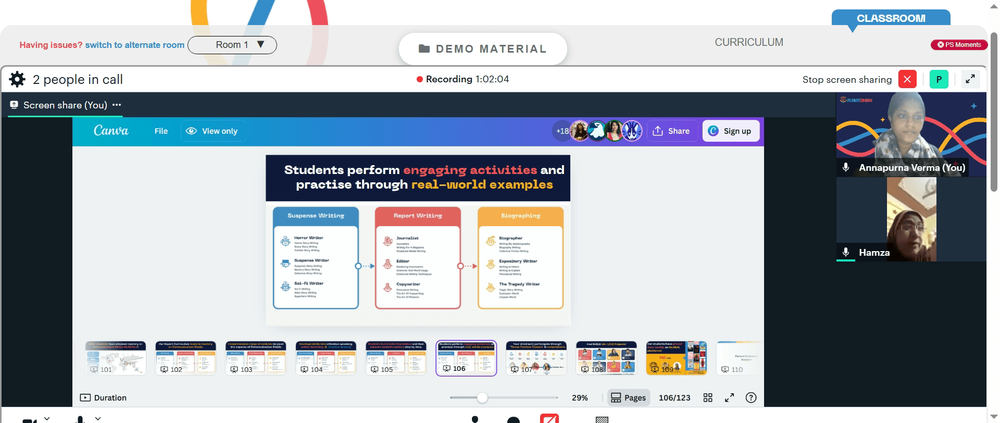The width and height of the screenshot is (1000, 423).
Task: Open the Demo Material folder
Action: pyautogui.click(x=483, y=48)
